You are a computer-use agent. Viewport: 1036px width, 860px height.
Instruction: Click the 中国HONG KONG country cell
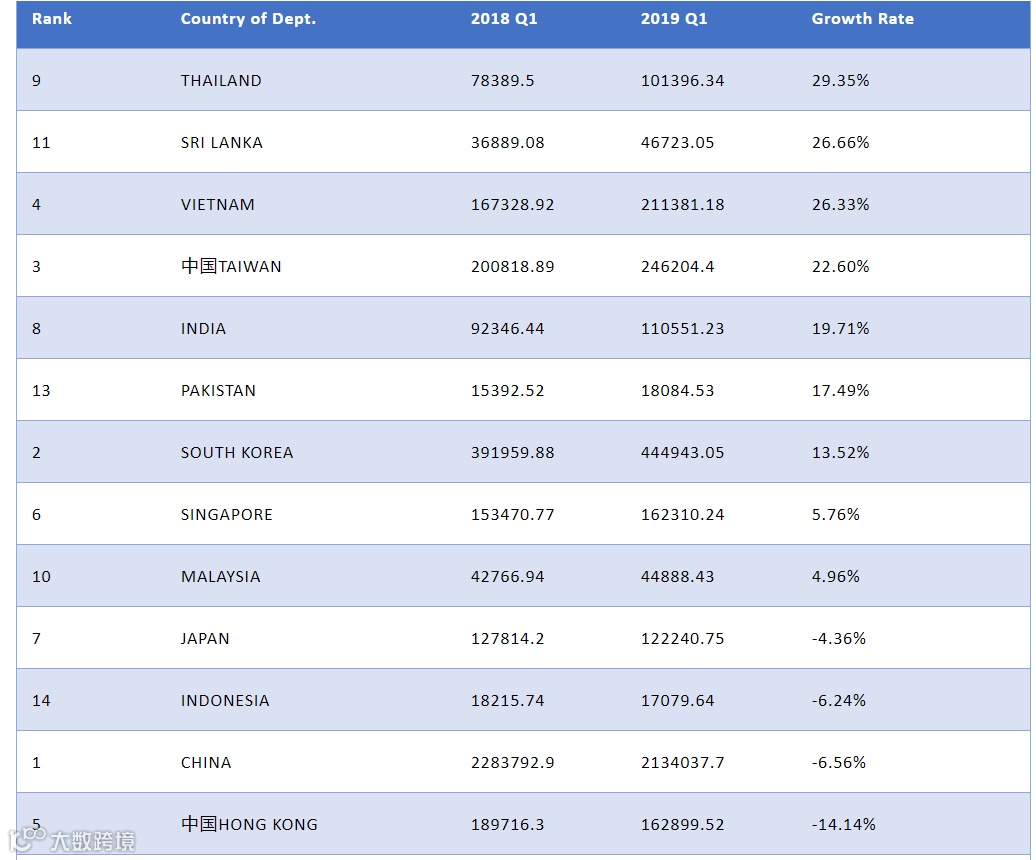(x=250, y=824)
